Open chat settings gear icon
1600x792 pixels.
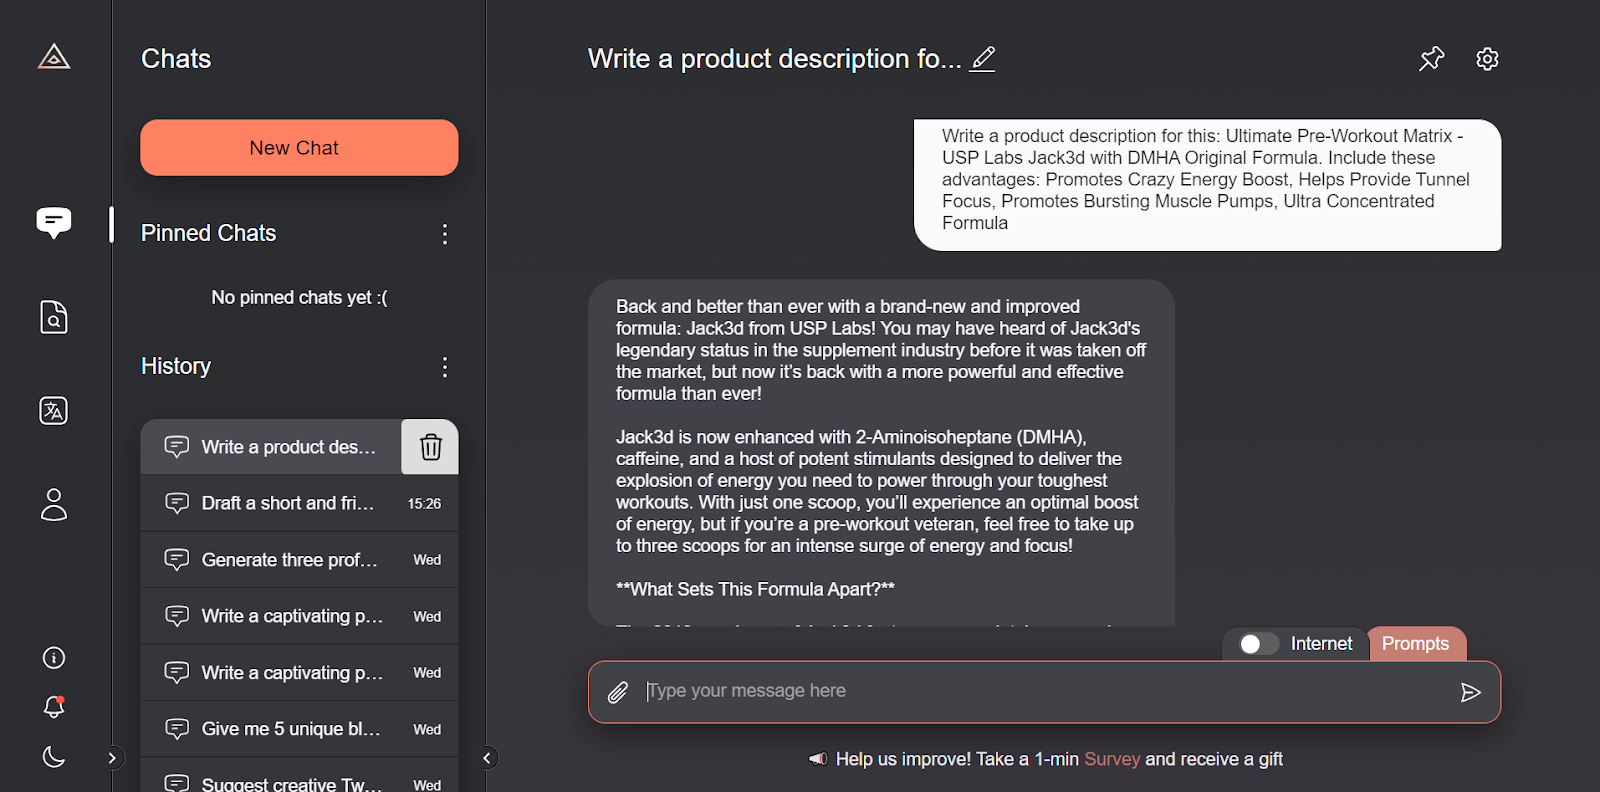[1487, 59]
